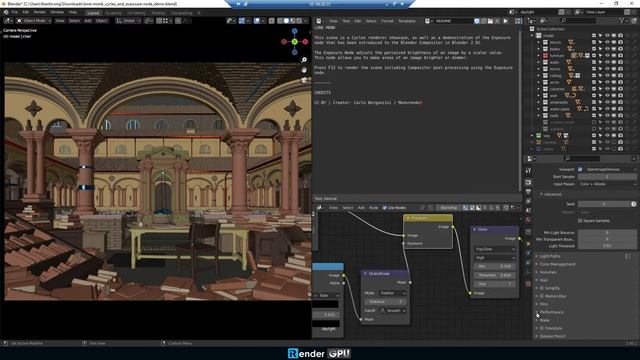Toggle the Use Nodes checkbox

click(x=384, y=208)
